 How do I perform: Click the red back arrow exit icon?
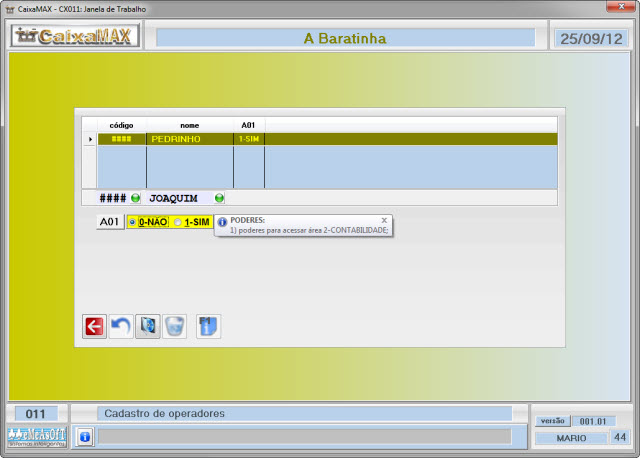point(94,326)
